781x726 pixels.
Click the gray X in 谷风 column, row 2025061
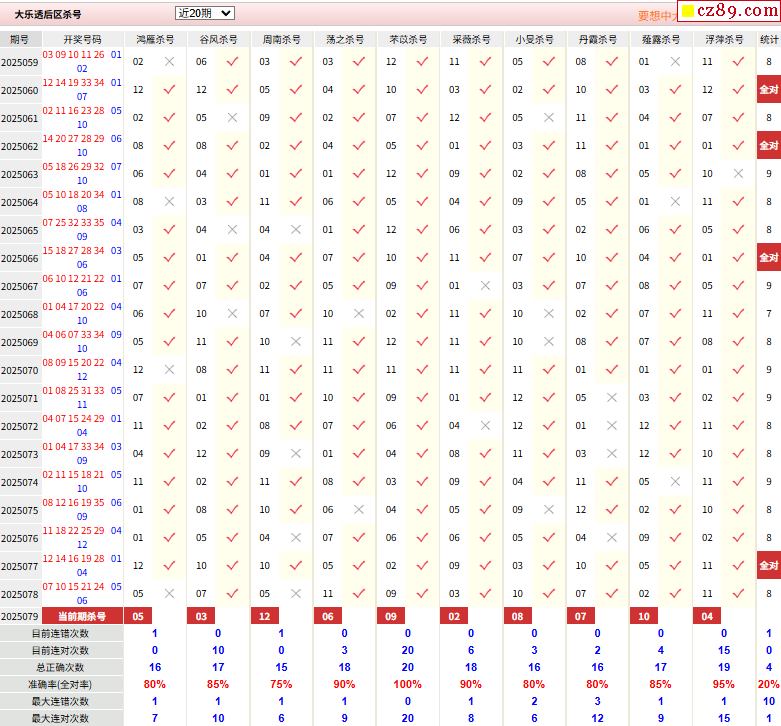tap(233, 118)
